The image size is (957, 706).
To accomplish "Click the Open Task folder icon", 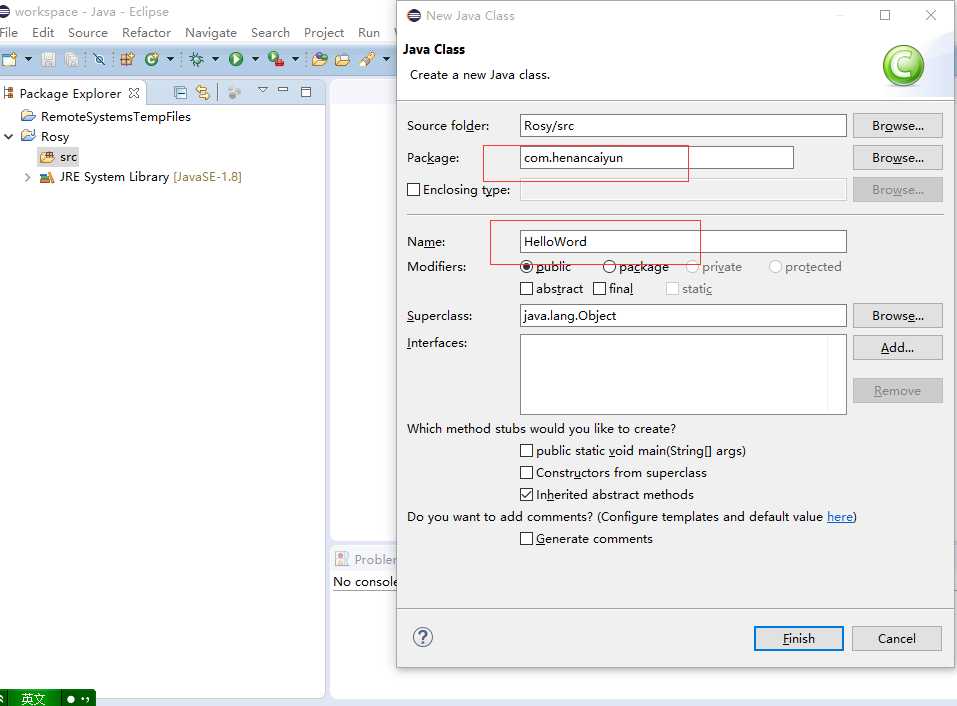I will click(342, 59).
